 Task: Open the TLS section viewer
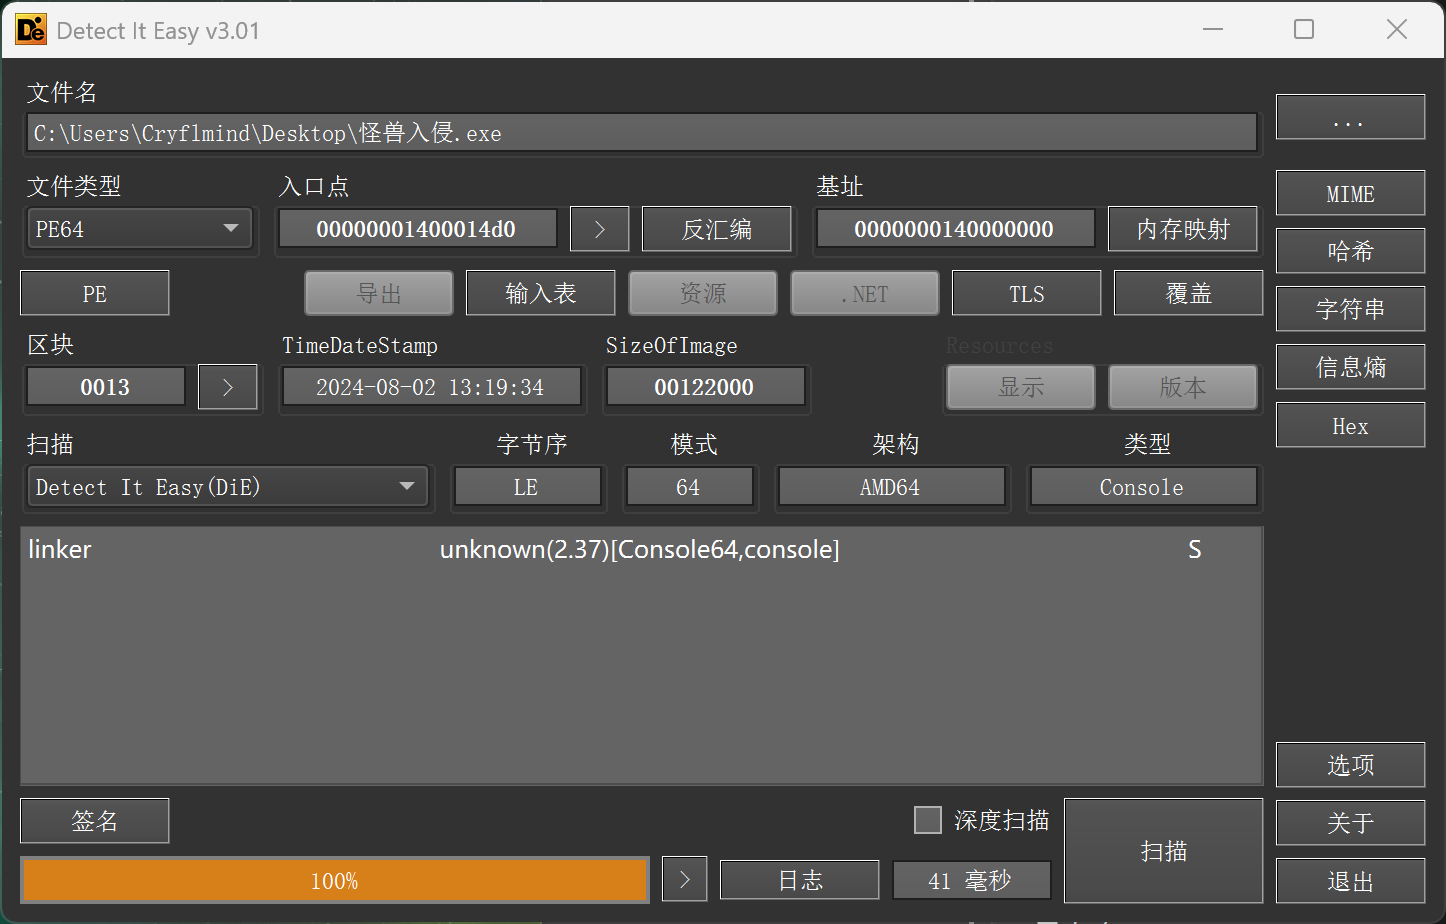(1026, 293)
